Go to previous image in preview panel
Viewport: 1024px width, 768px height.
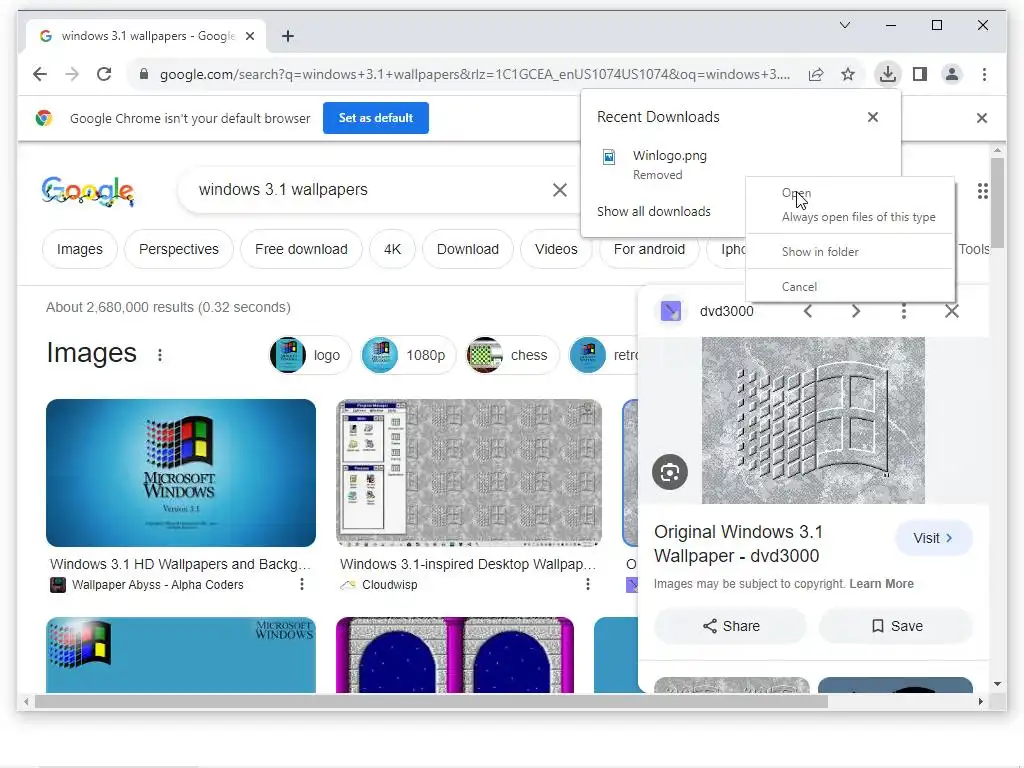coord(808,311)
